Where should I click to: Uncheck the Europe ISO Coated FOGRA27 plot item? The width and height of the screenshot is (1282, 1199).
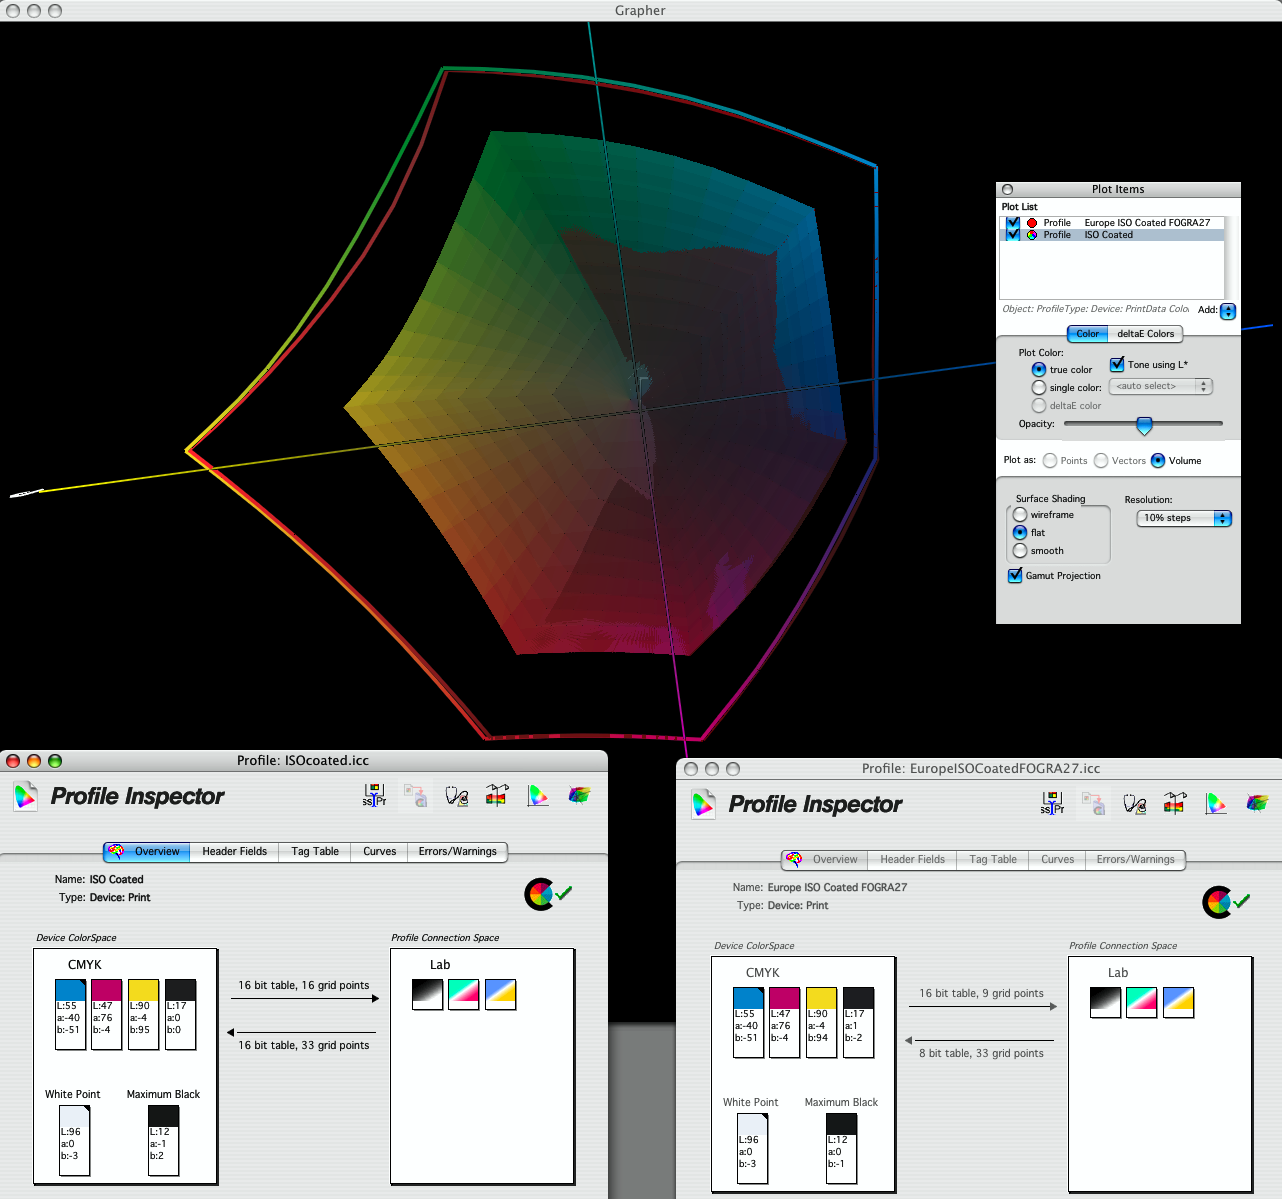coord(1013,223)
